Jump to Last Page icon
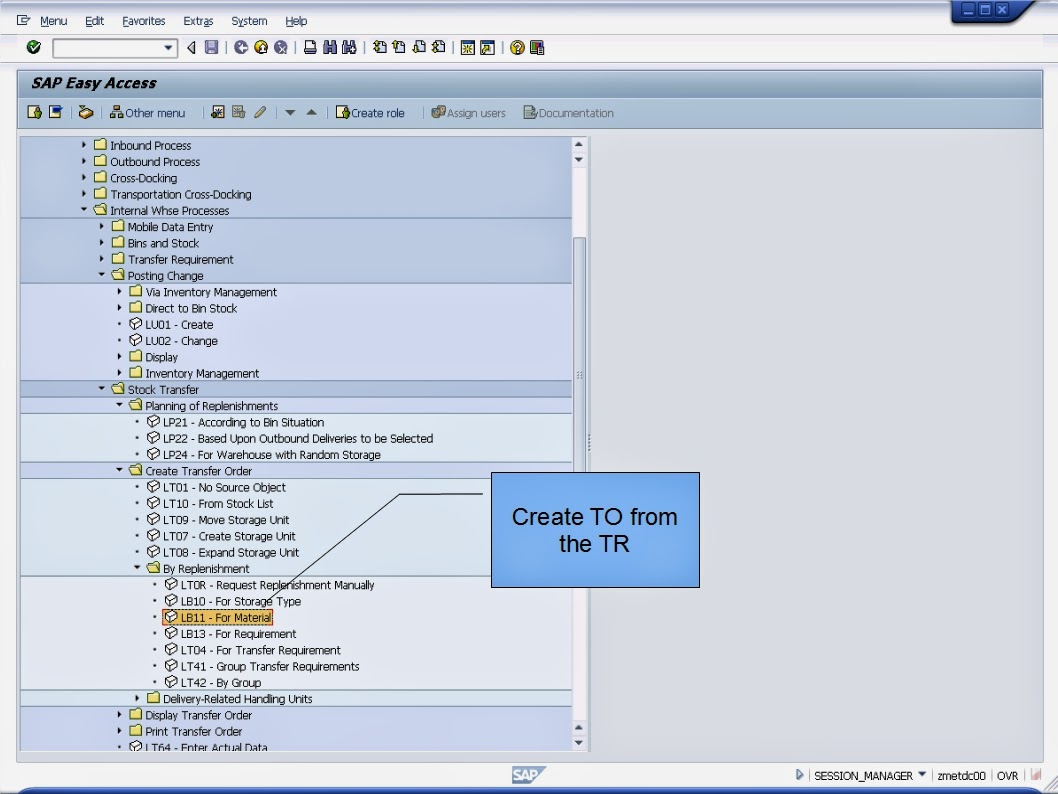This screenshot has width=1058, height=794. click(x=439, y=47)
